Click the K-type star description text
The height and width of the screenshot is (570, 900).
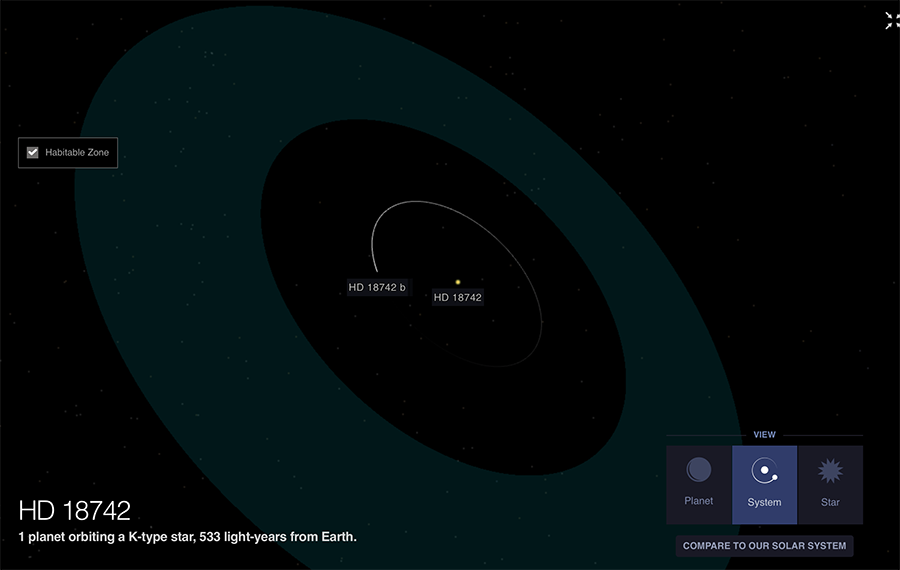(187, 537)
